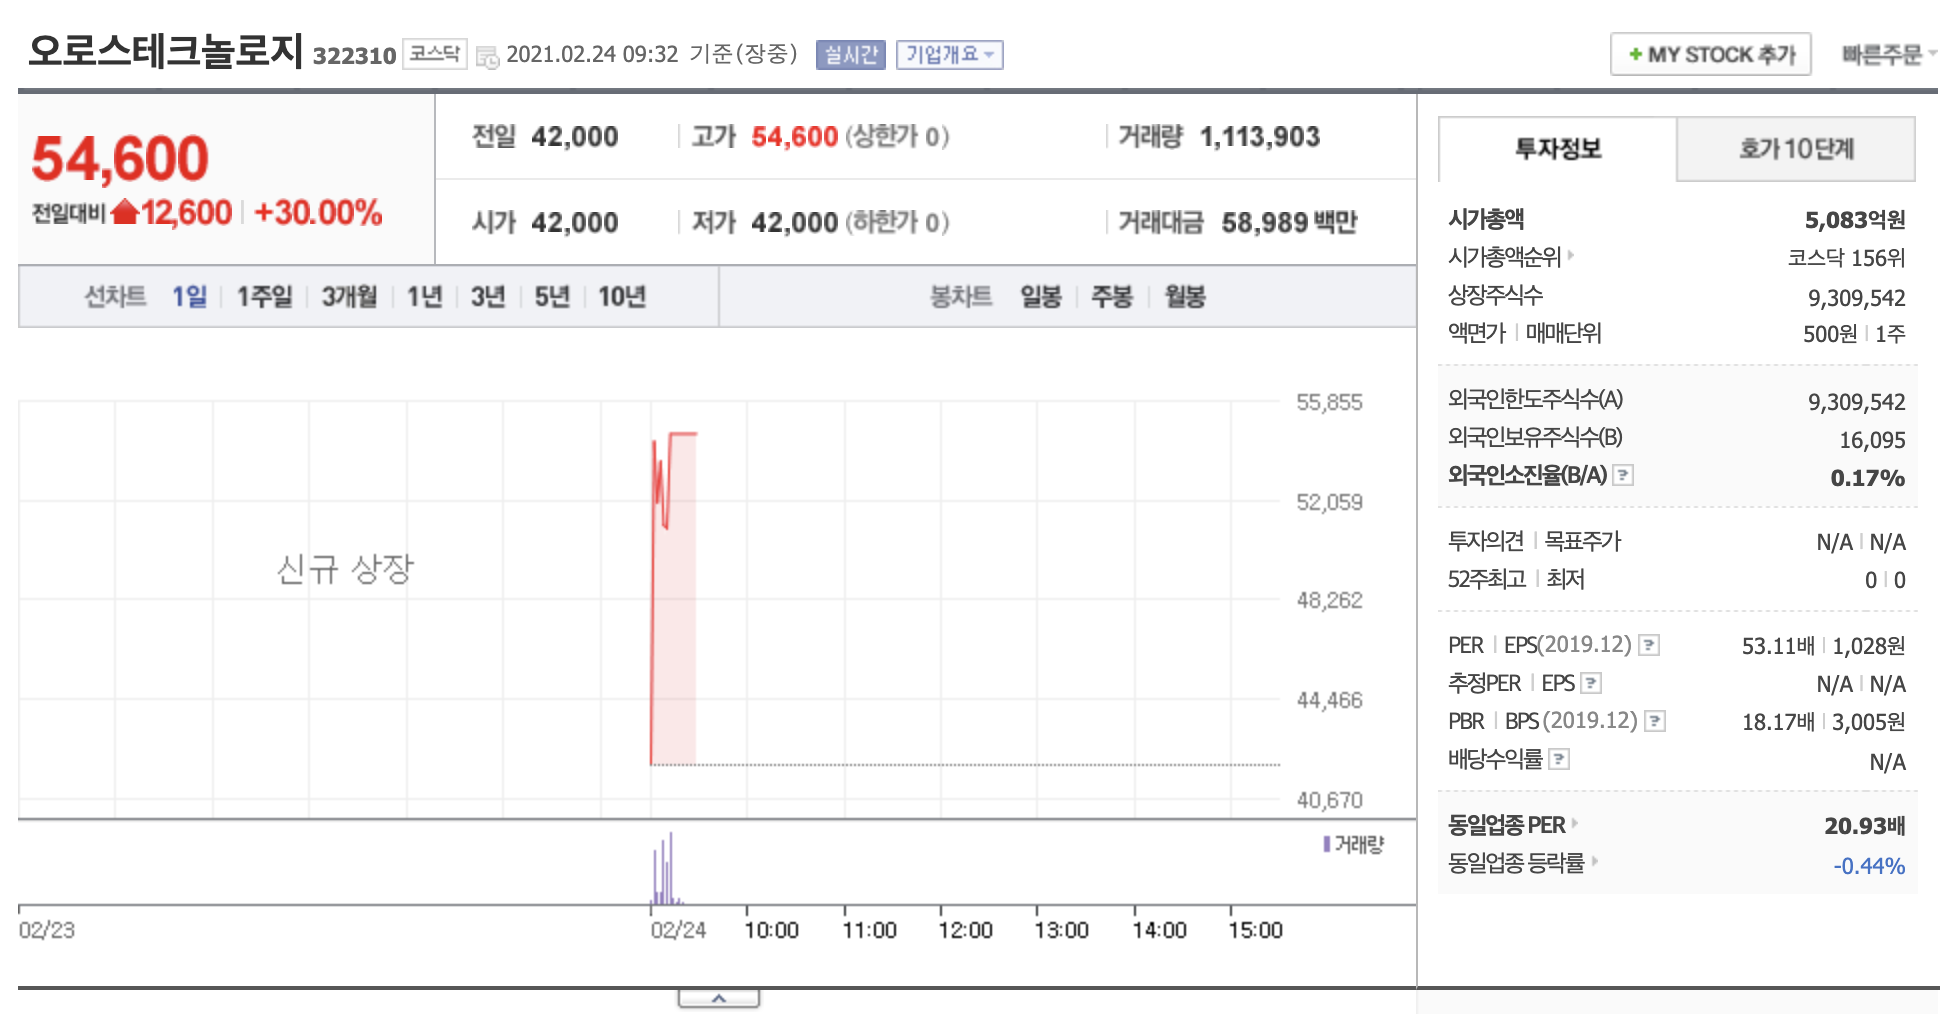
Task: Open help icon next to 외국인소진율(B/A)
Action: [x=1624, y=475]
